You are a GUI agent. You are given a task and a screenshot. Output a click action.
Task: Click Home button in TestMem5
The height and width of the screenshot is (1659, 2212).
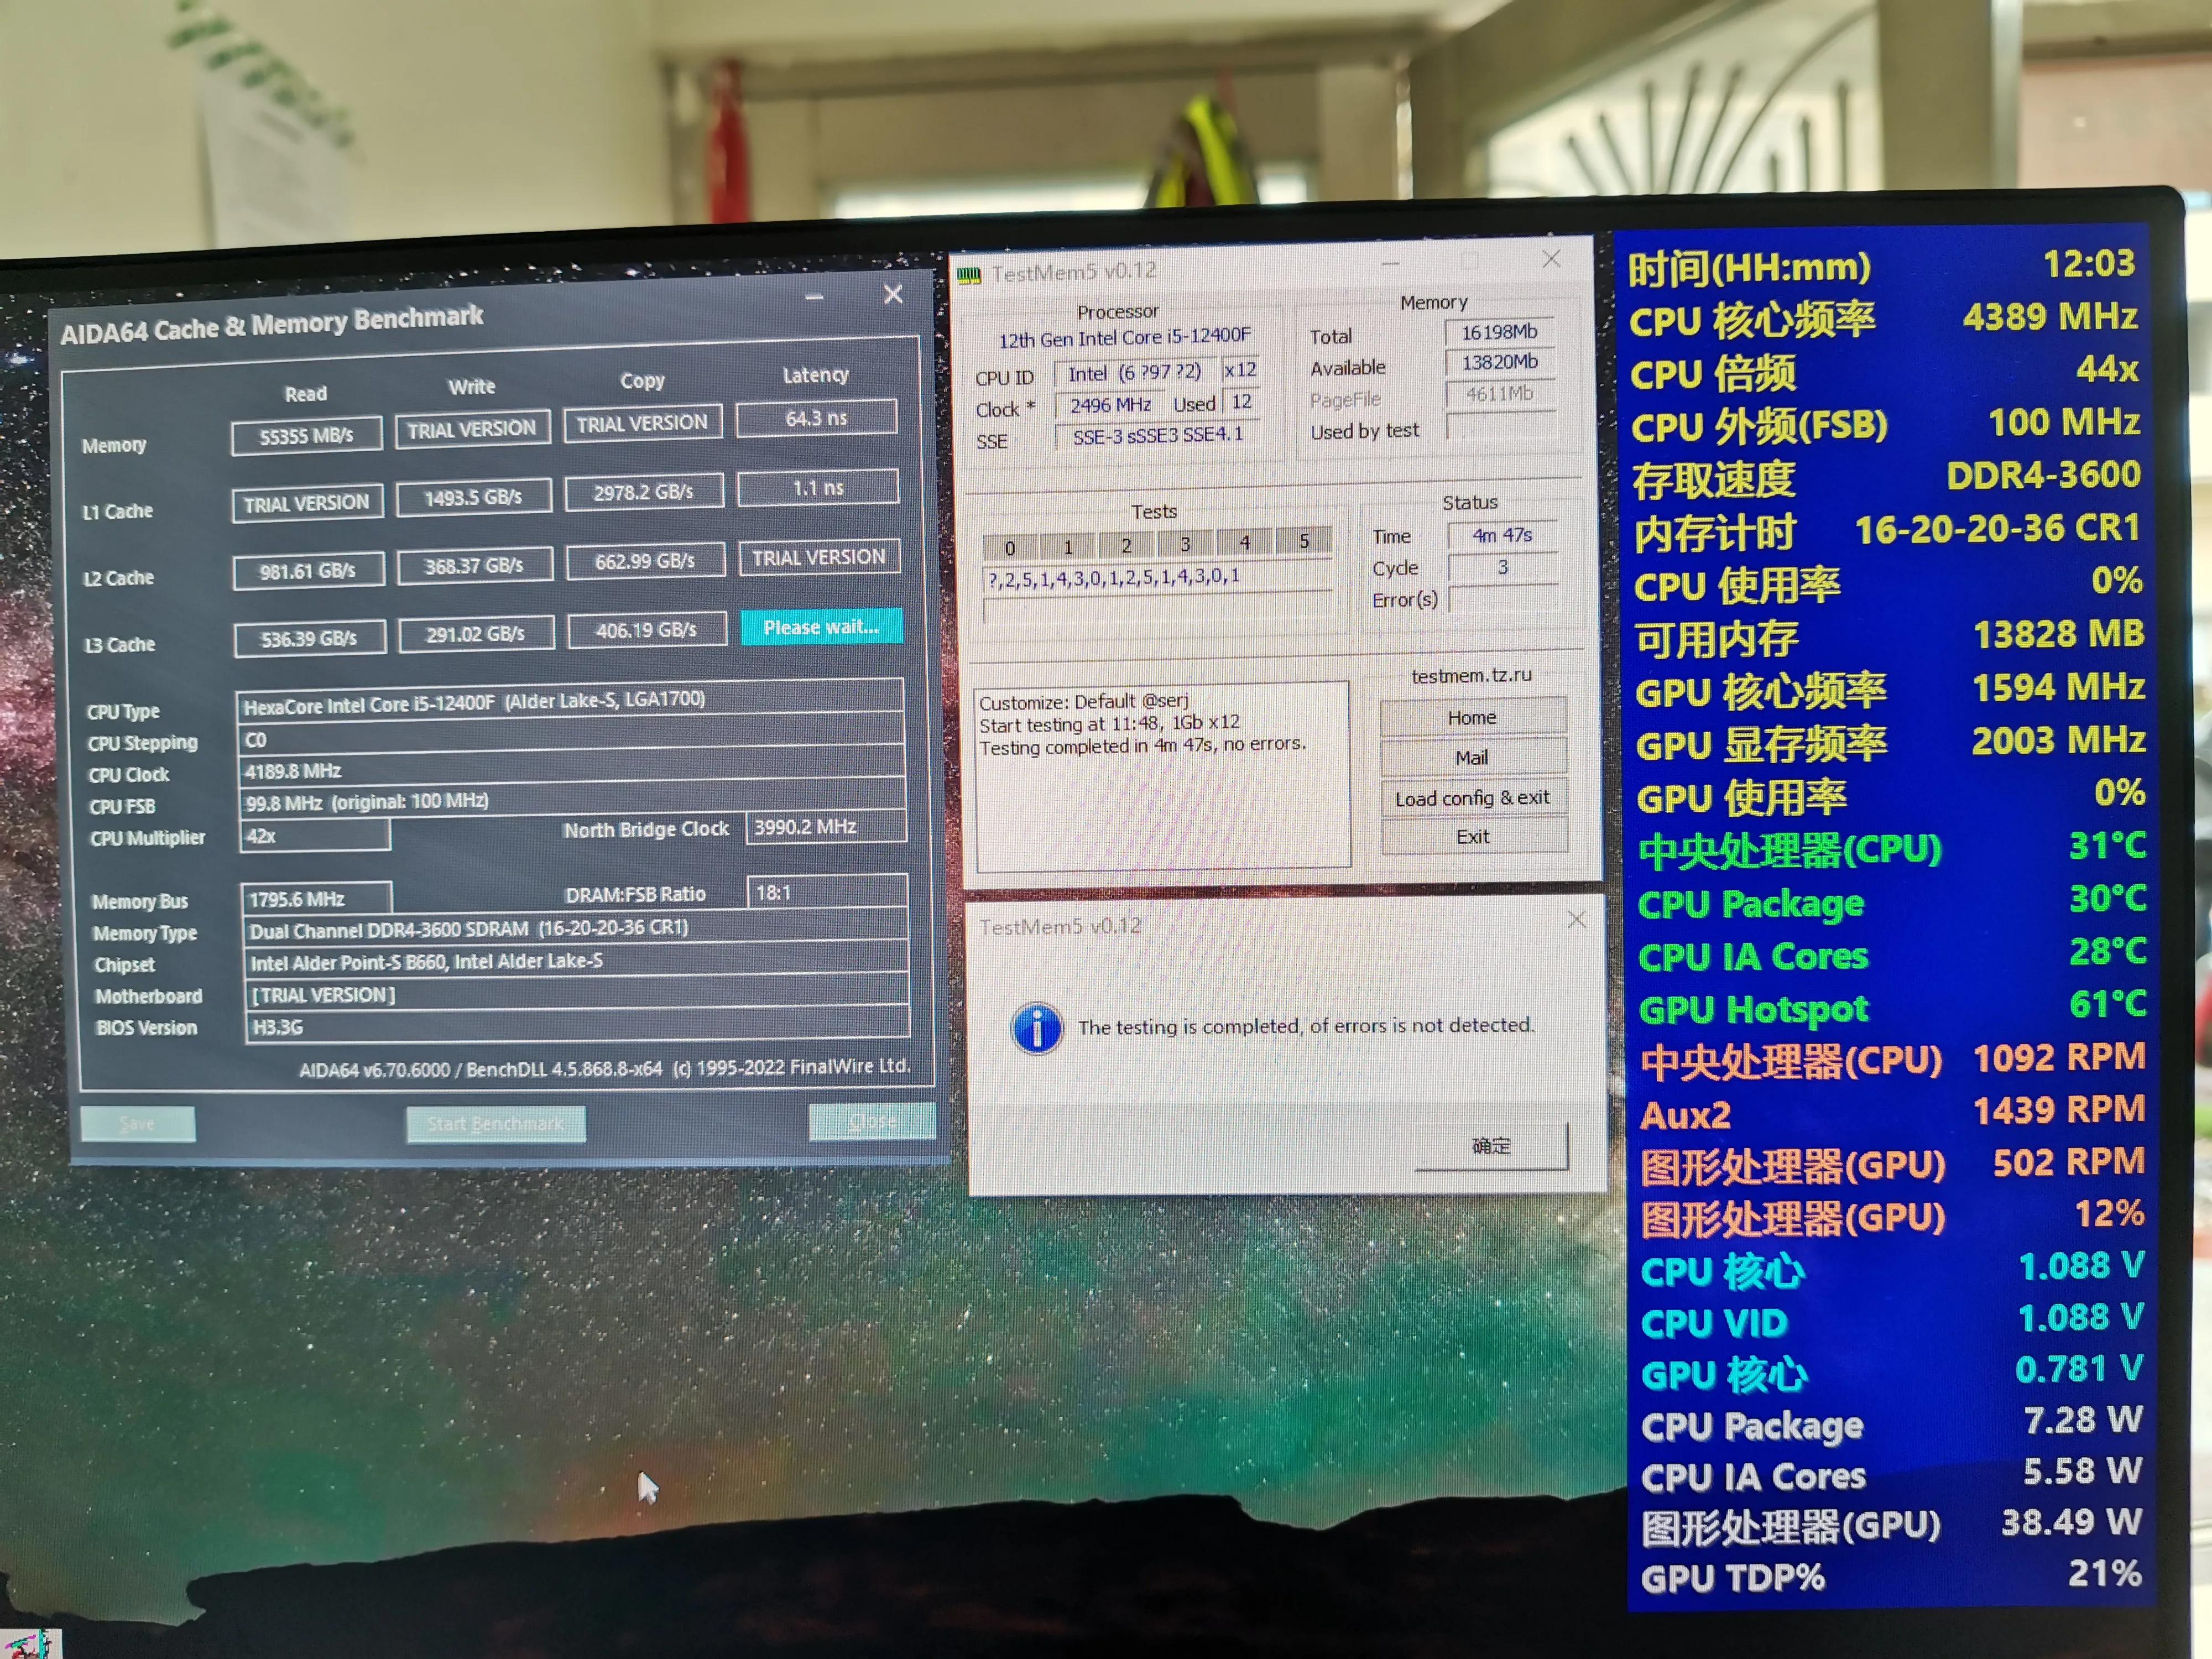[1472, 717]
